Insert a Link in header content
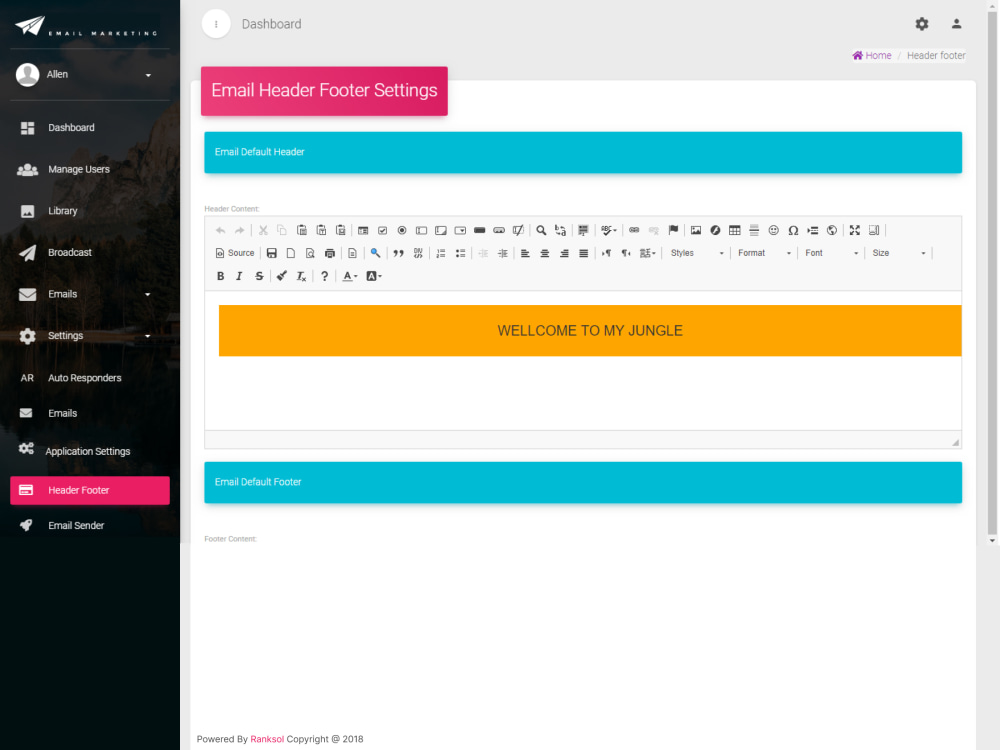 634,230
